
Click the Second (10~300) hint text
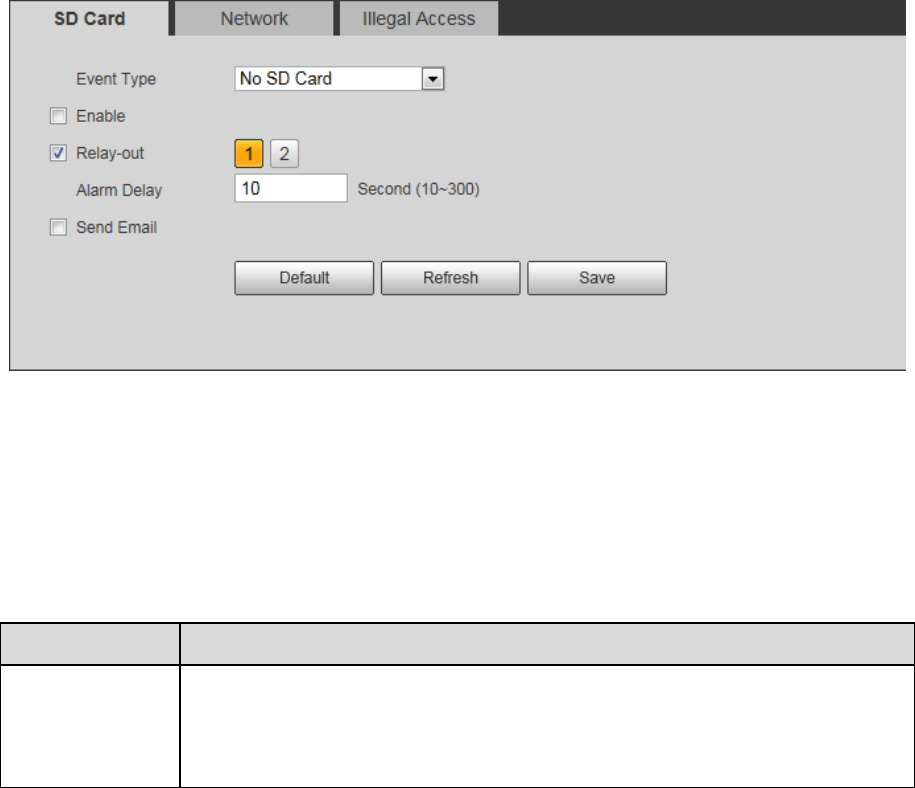point(418,189)
